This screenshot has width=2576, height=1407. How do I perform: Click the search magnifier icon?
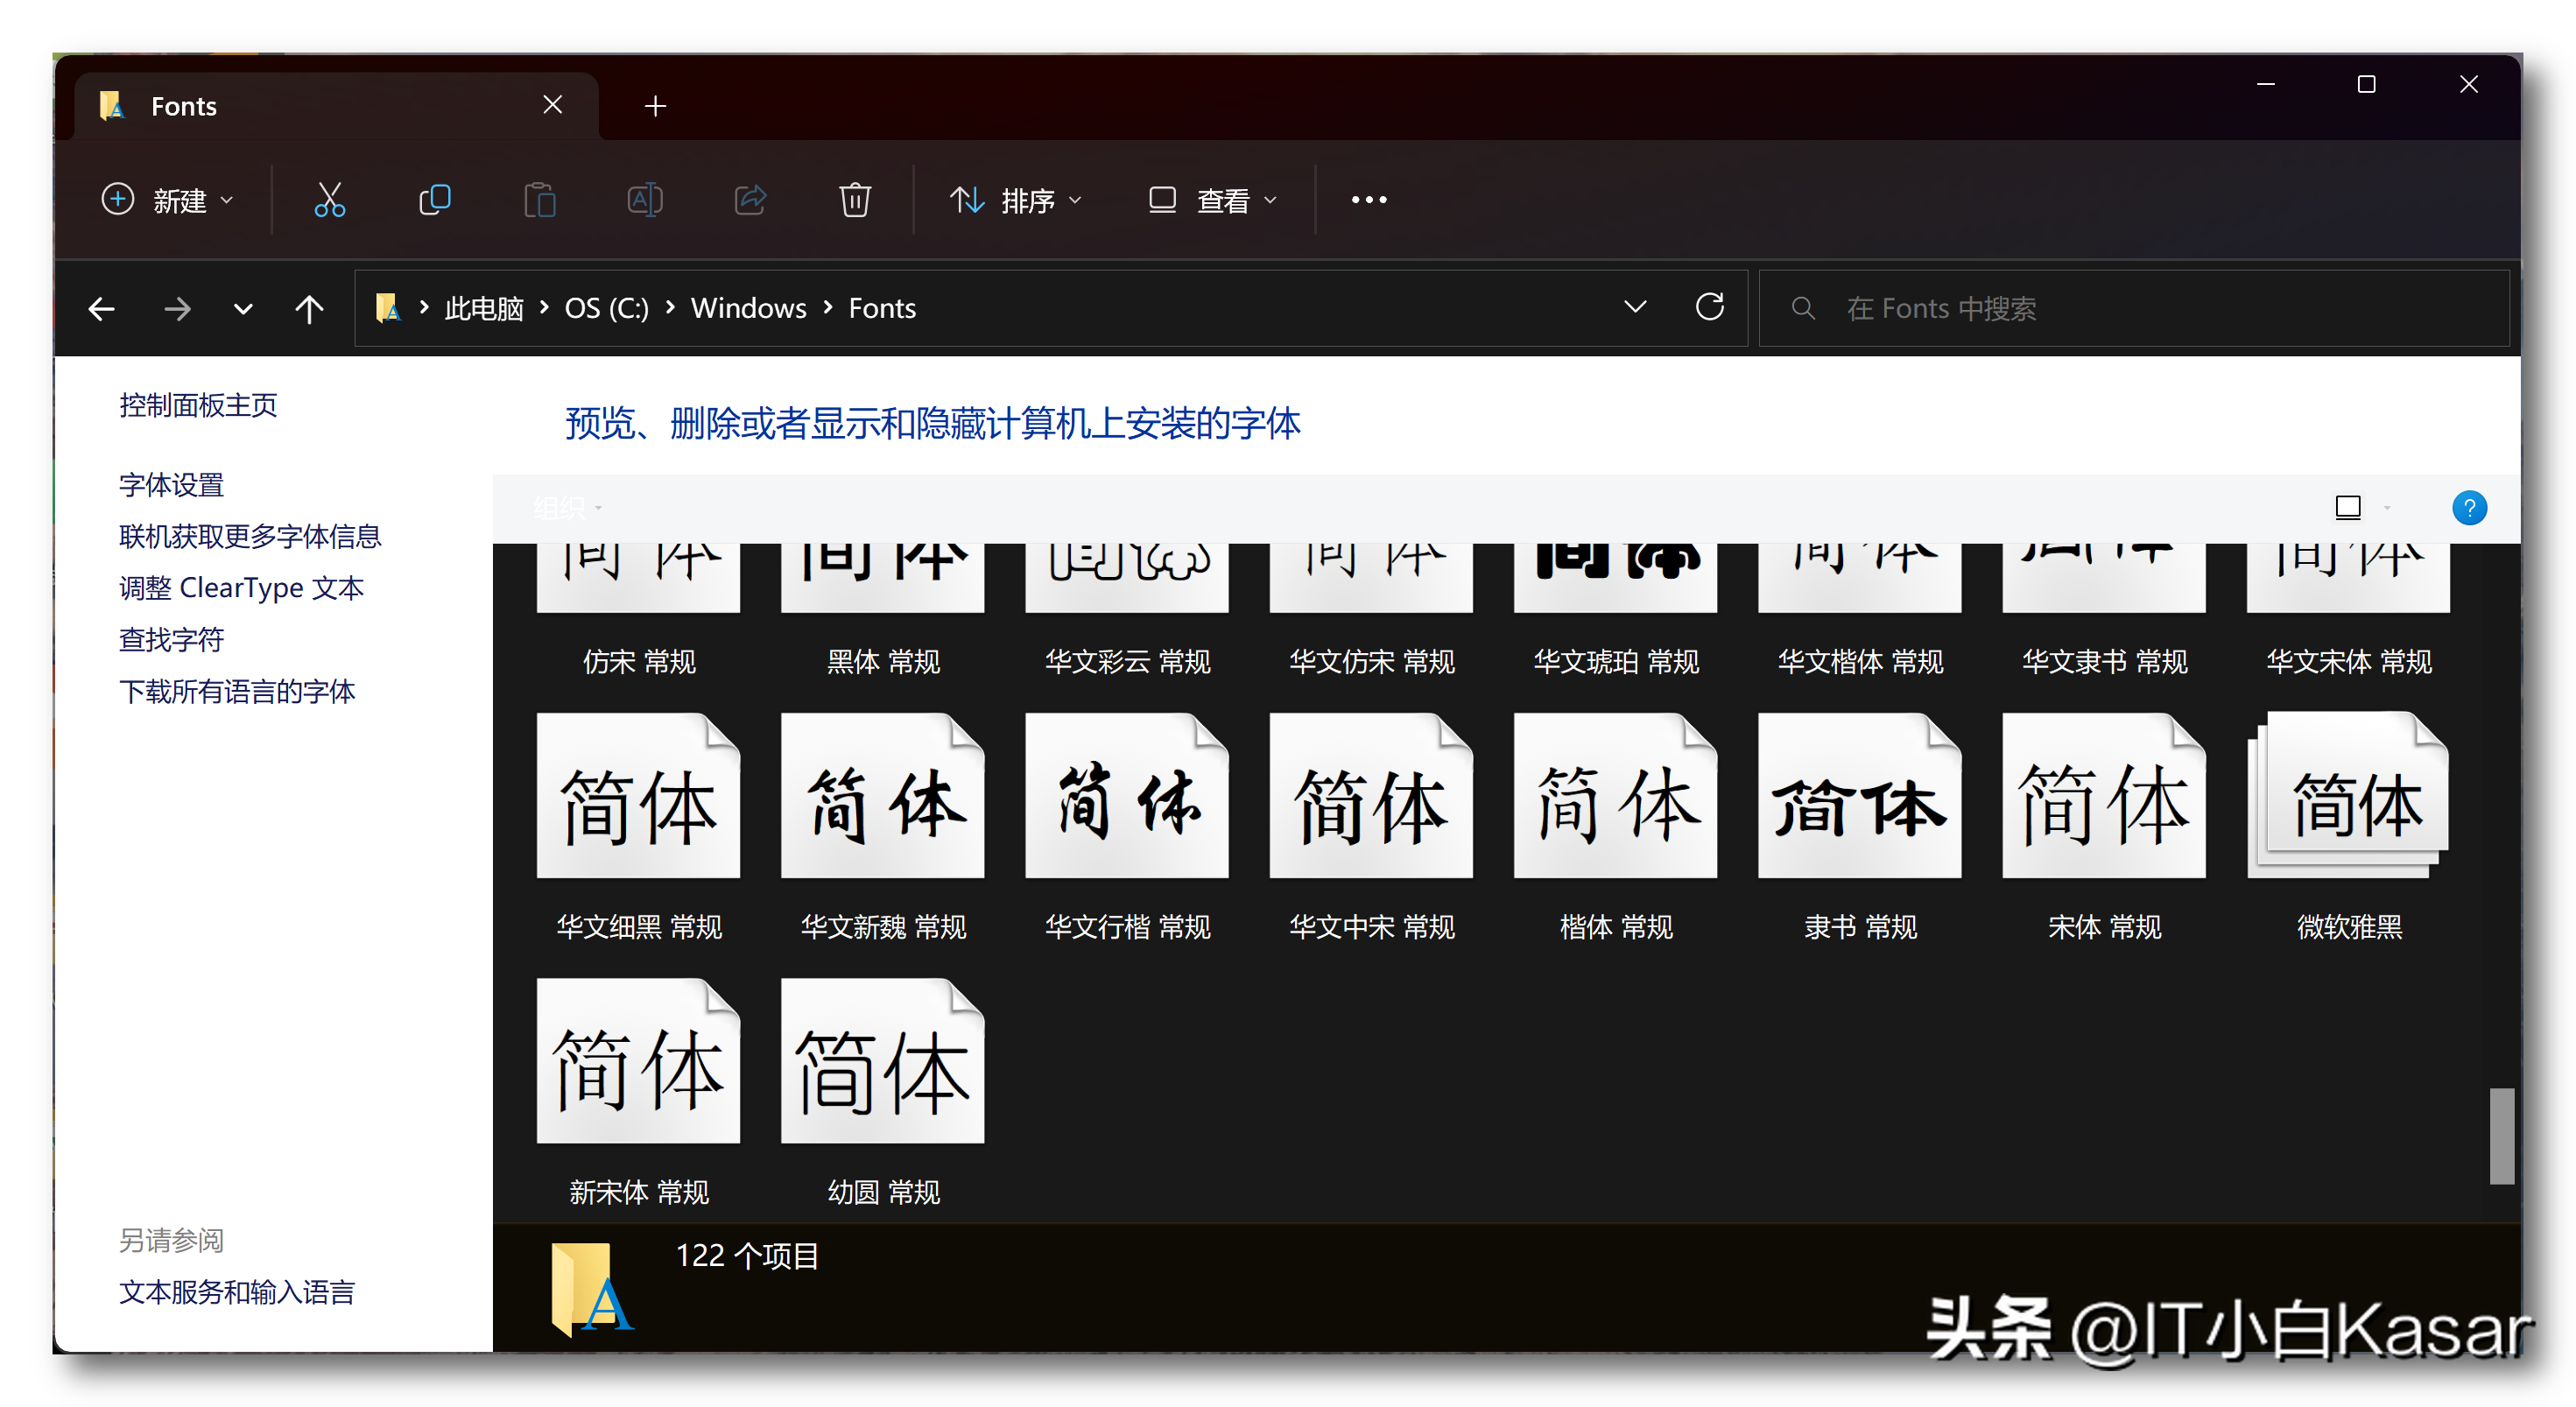tap(1802, 308)
